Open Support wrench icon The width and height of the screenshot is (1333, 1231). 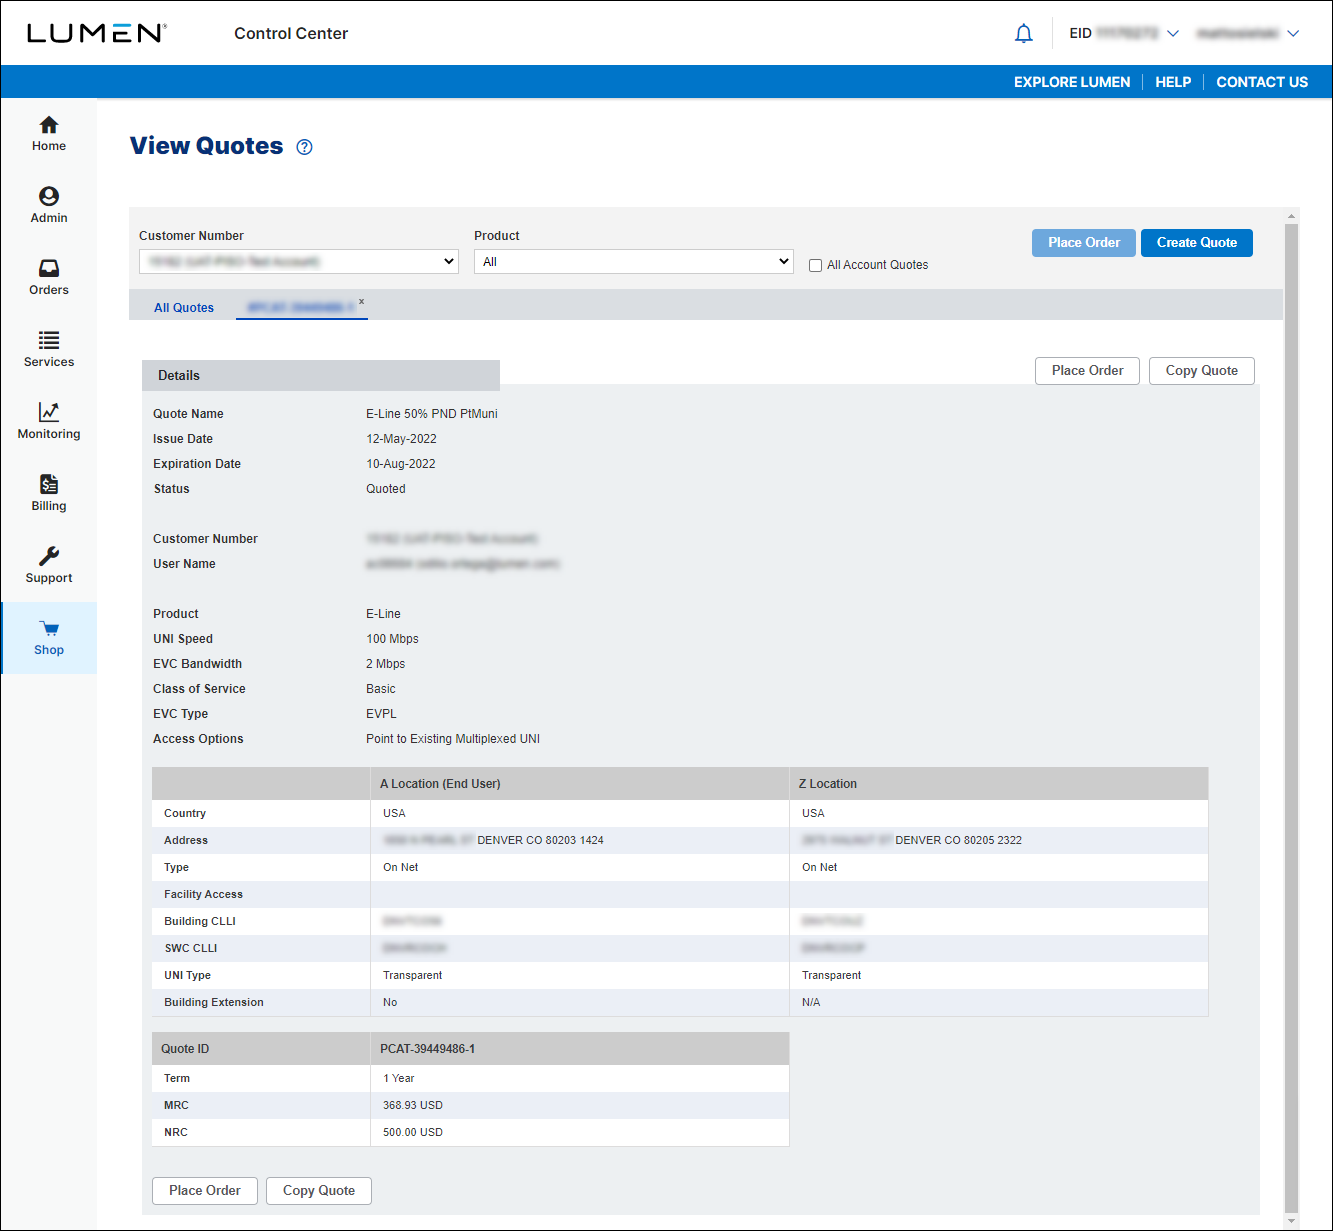click(48, 566)
